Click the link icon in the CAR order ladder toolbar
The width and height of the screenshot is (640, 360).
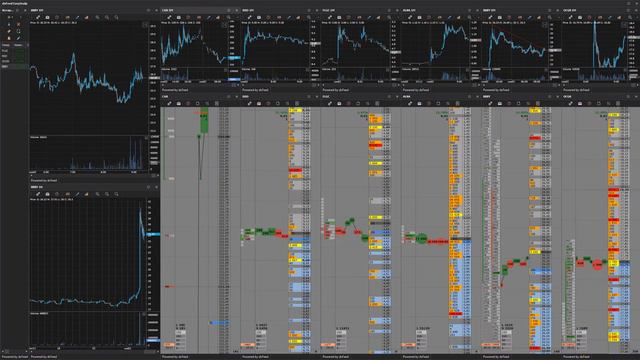click(169, 104)
